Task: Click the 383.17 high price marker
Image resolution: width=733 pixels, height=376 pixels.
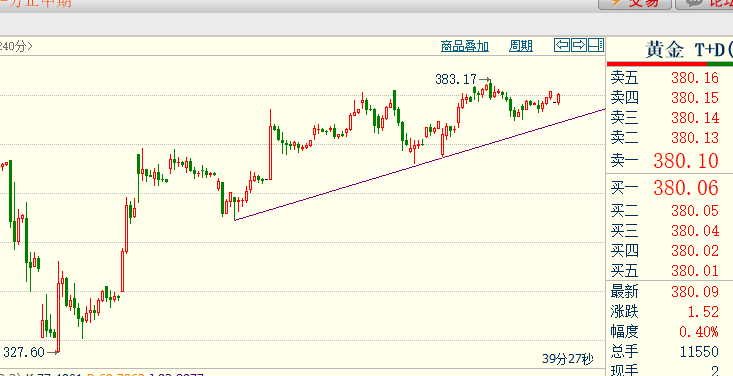Action: point(462,80)
